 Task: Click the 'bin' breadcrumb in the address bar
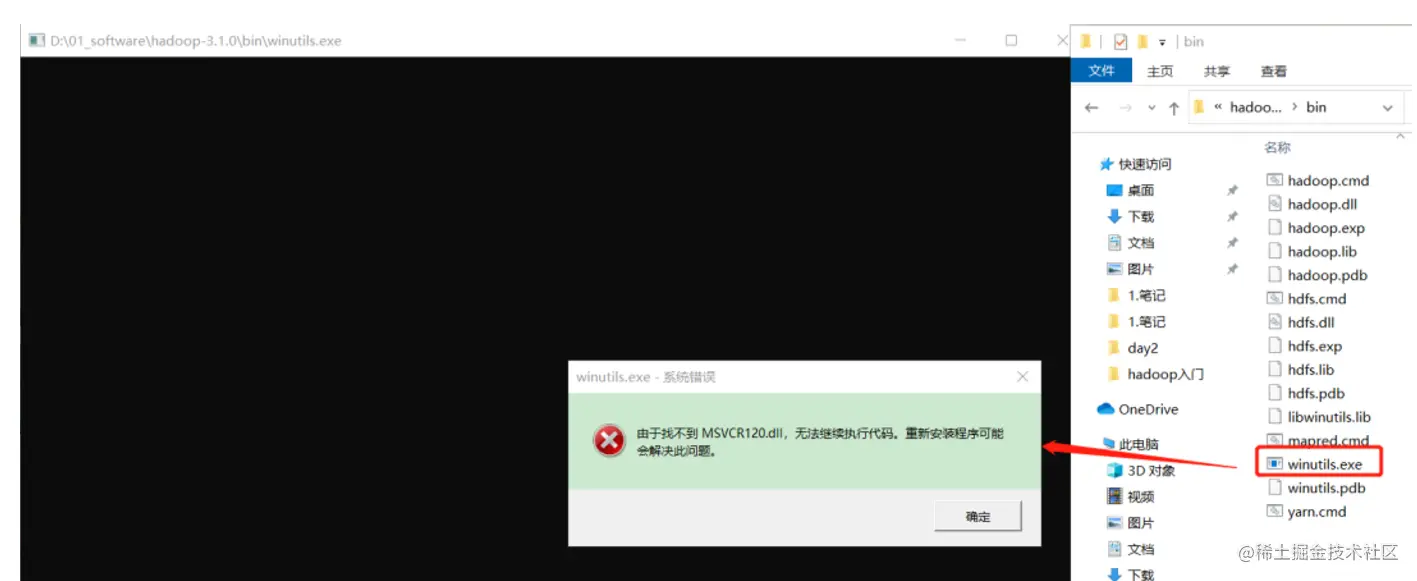[1316, 107]
